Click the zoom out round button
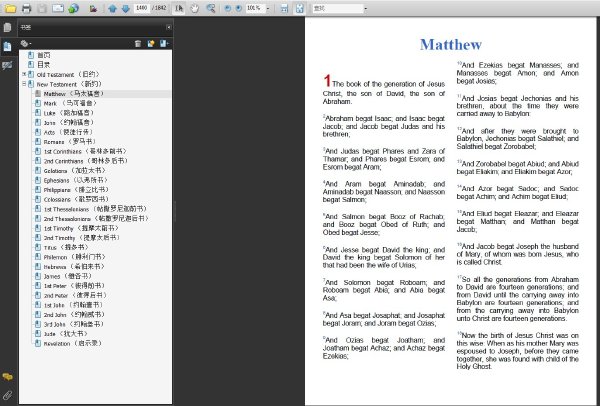The image size is (600, 406). pyautogui.click(x=228, y=8)
